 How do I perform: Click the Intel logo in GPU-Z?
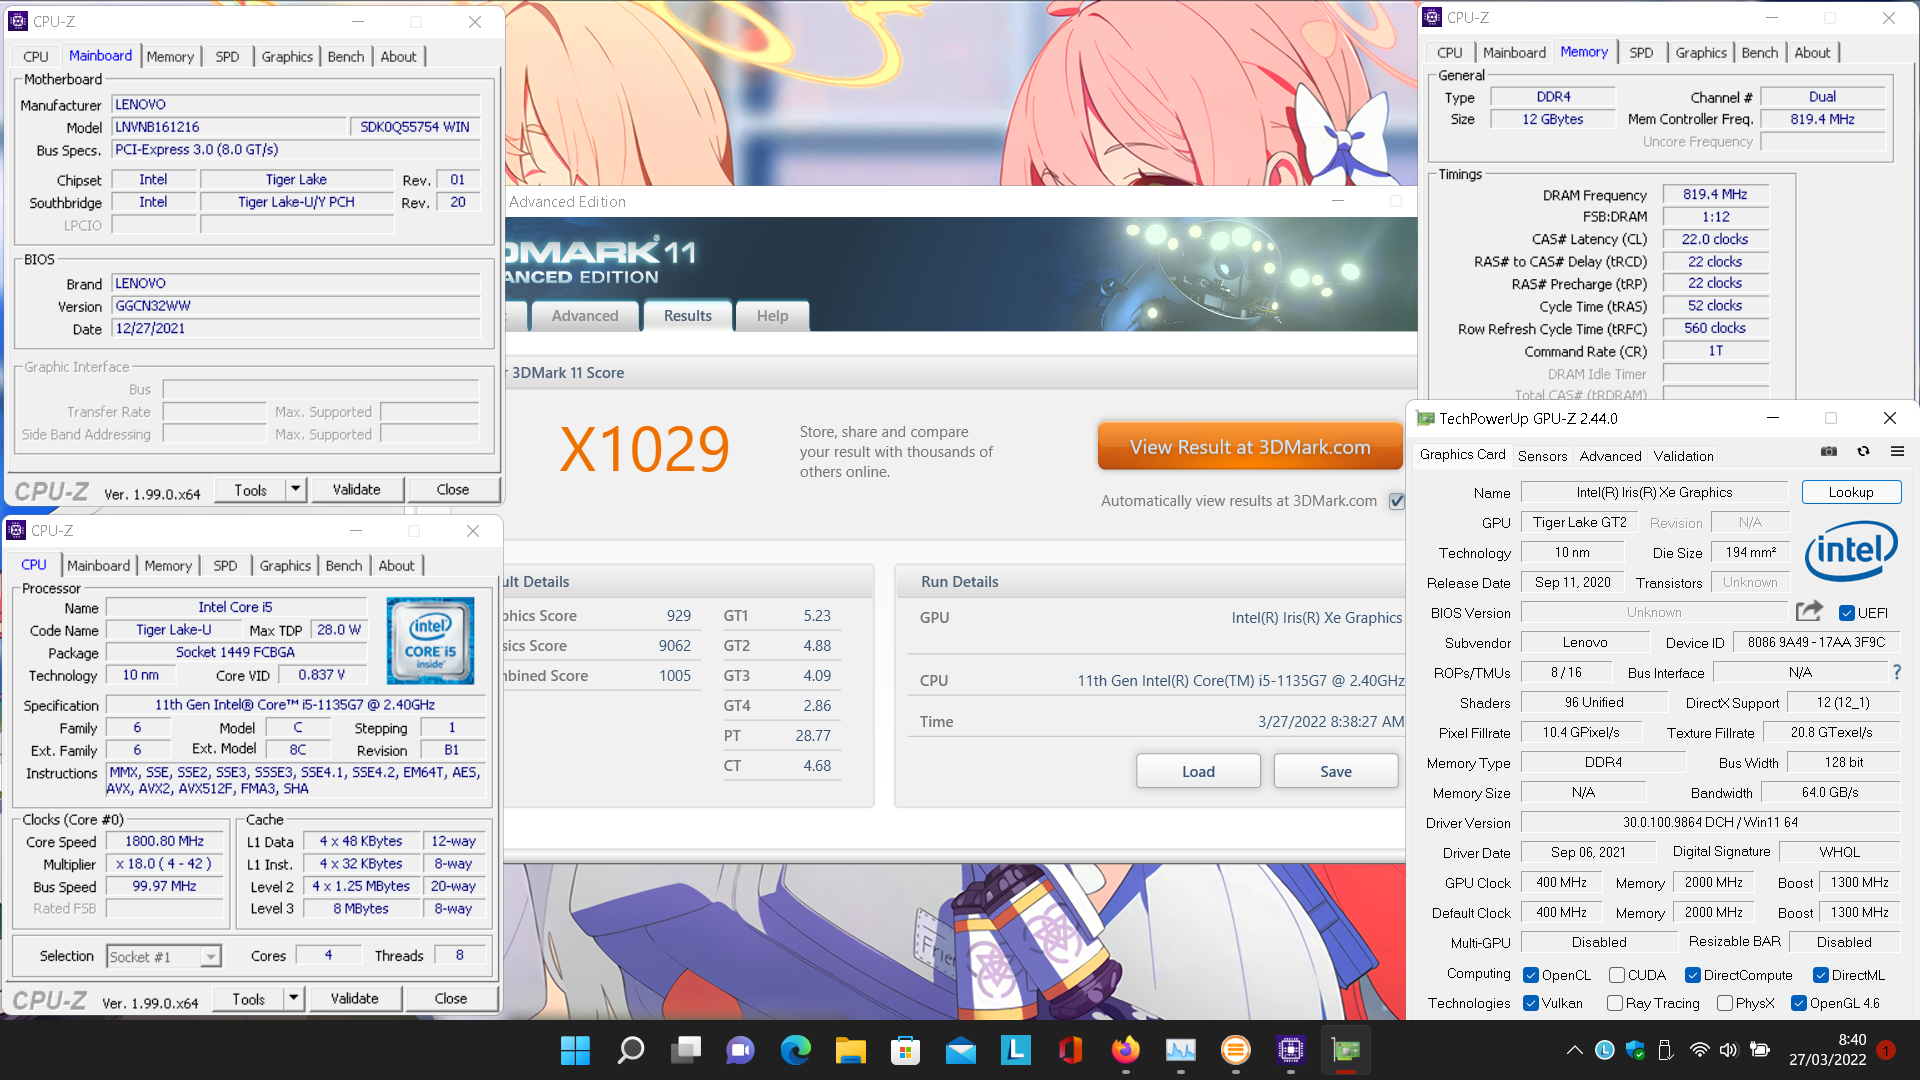(x=1851, y=551)
